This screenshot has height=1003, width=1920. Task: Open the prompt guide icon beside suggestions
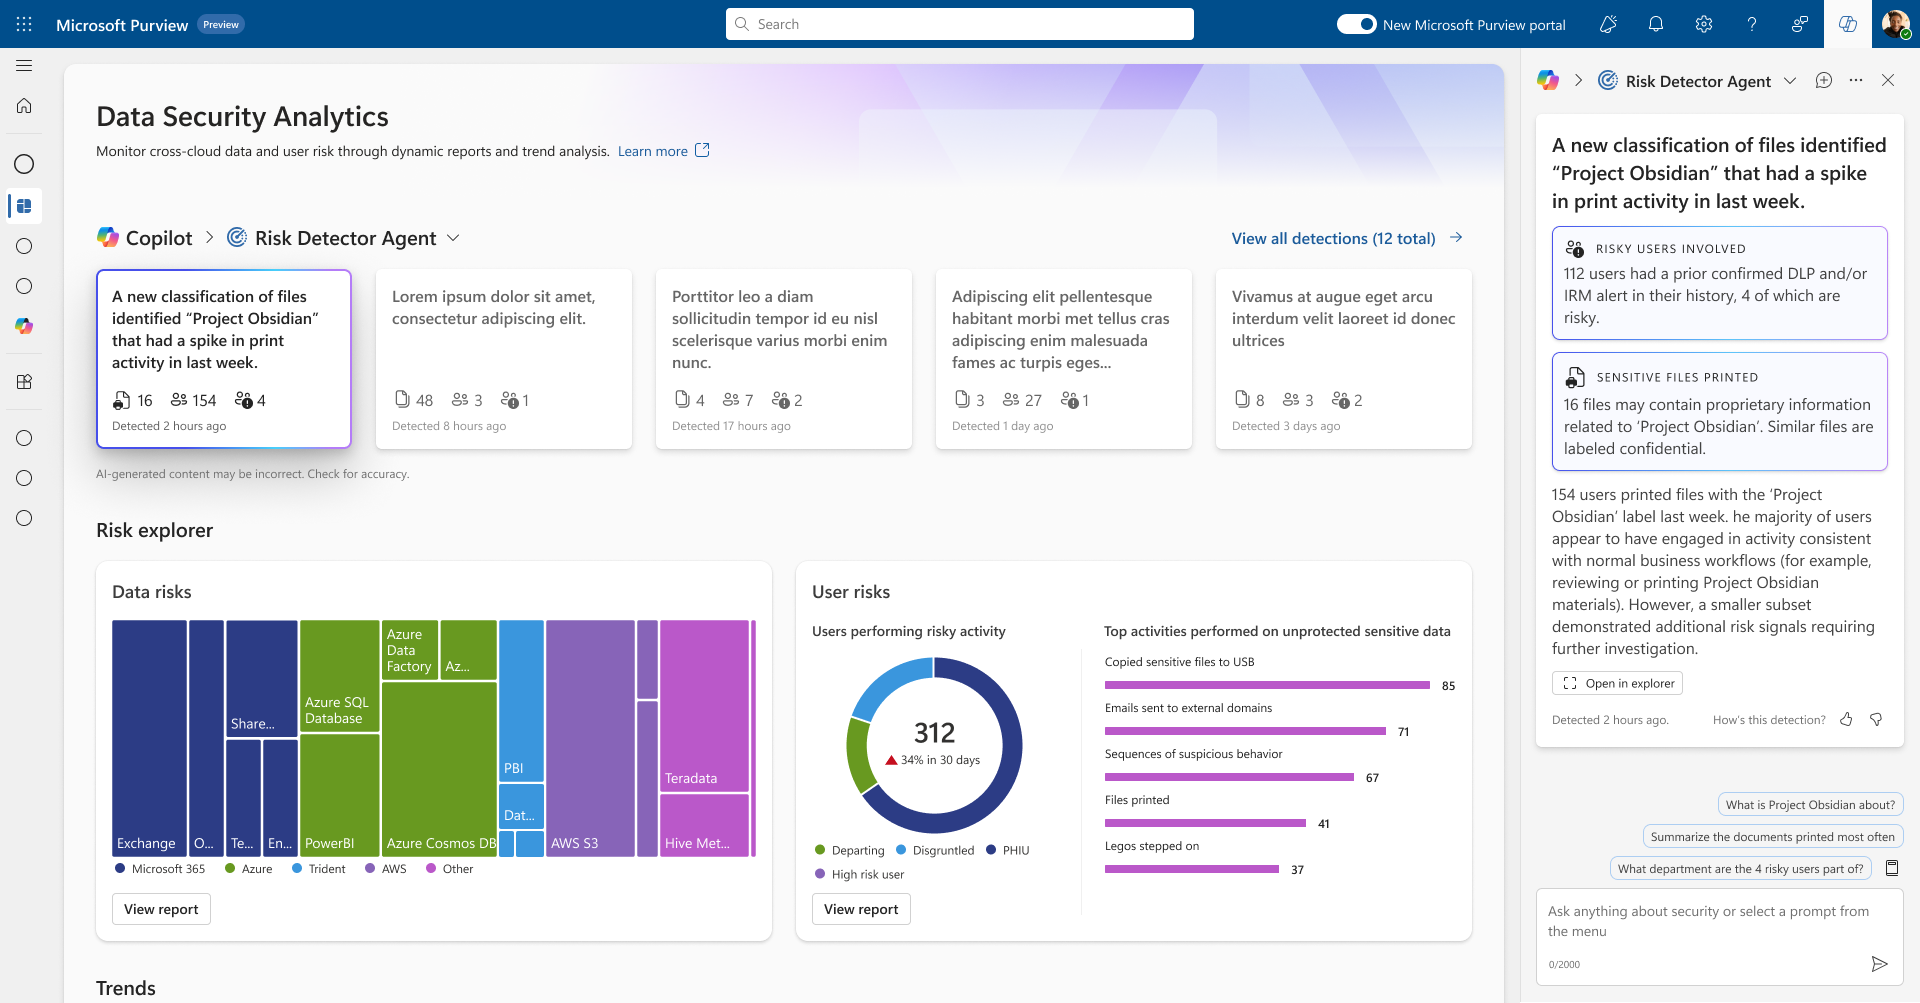pyautogui.click(x=1892, y=868)
